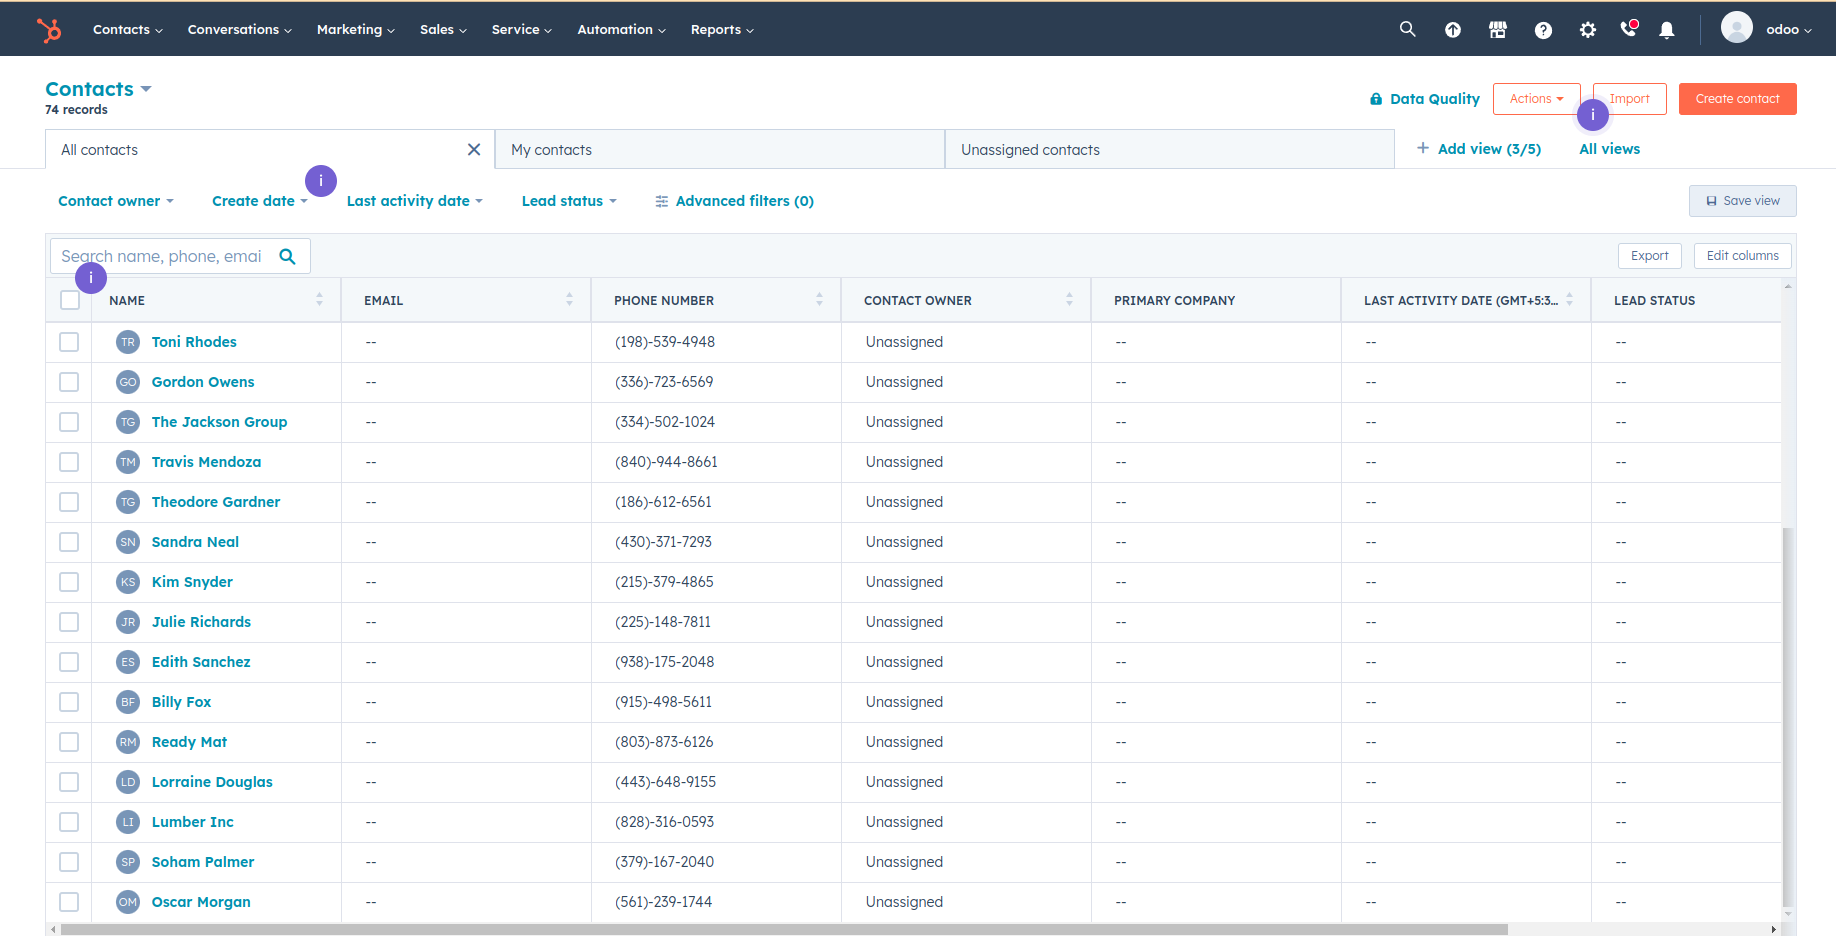Check the box next to Kim Snyder
The image size is (1836, 936).
[x=69, y=582]
